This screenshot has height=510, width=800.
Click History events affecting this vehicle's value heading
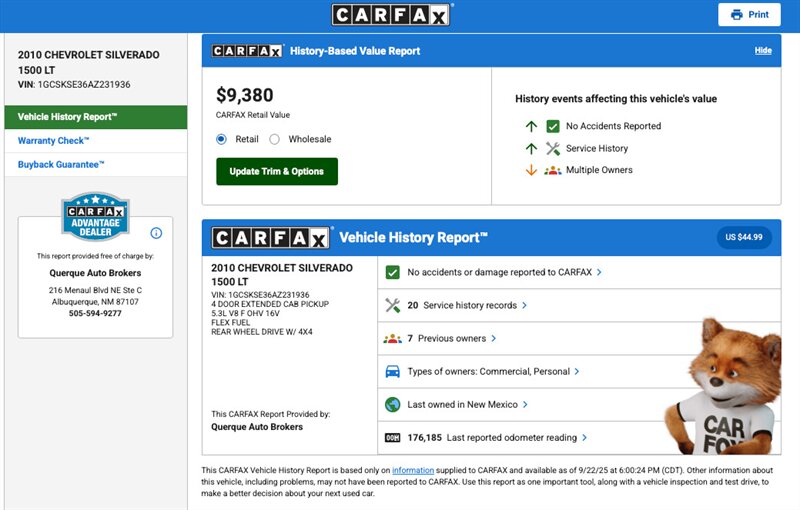pyautogui.click(x=616, y=99)
